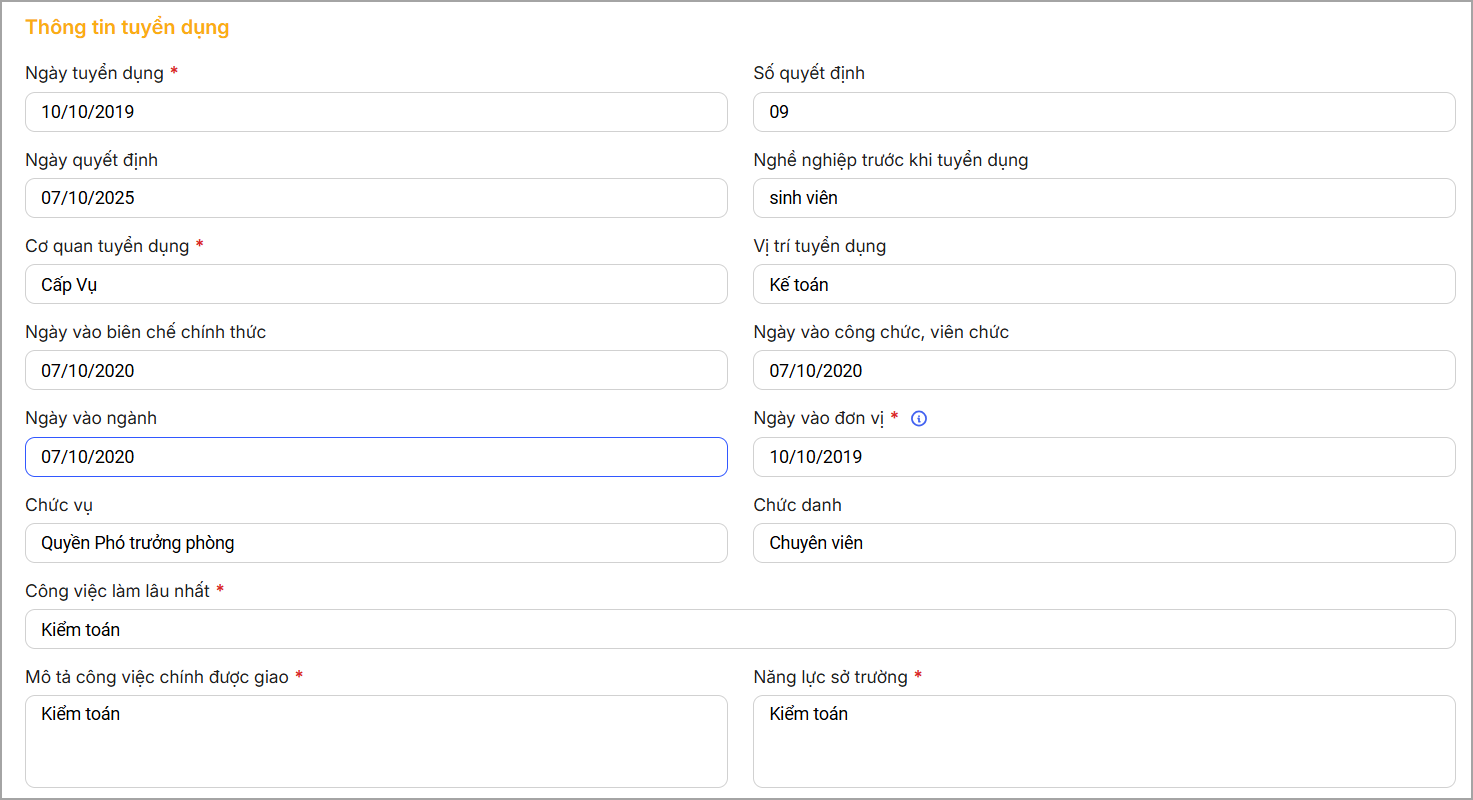Click Mô tả công việc chính được giao textarea
The image size is (1473, 800).
(x=376, y=741)
